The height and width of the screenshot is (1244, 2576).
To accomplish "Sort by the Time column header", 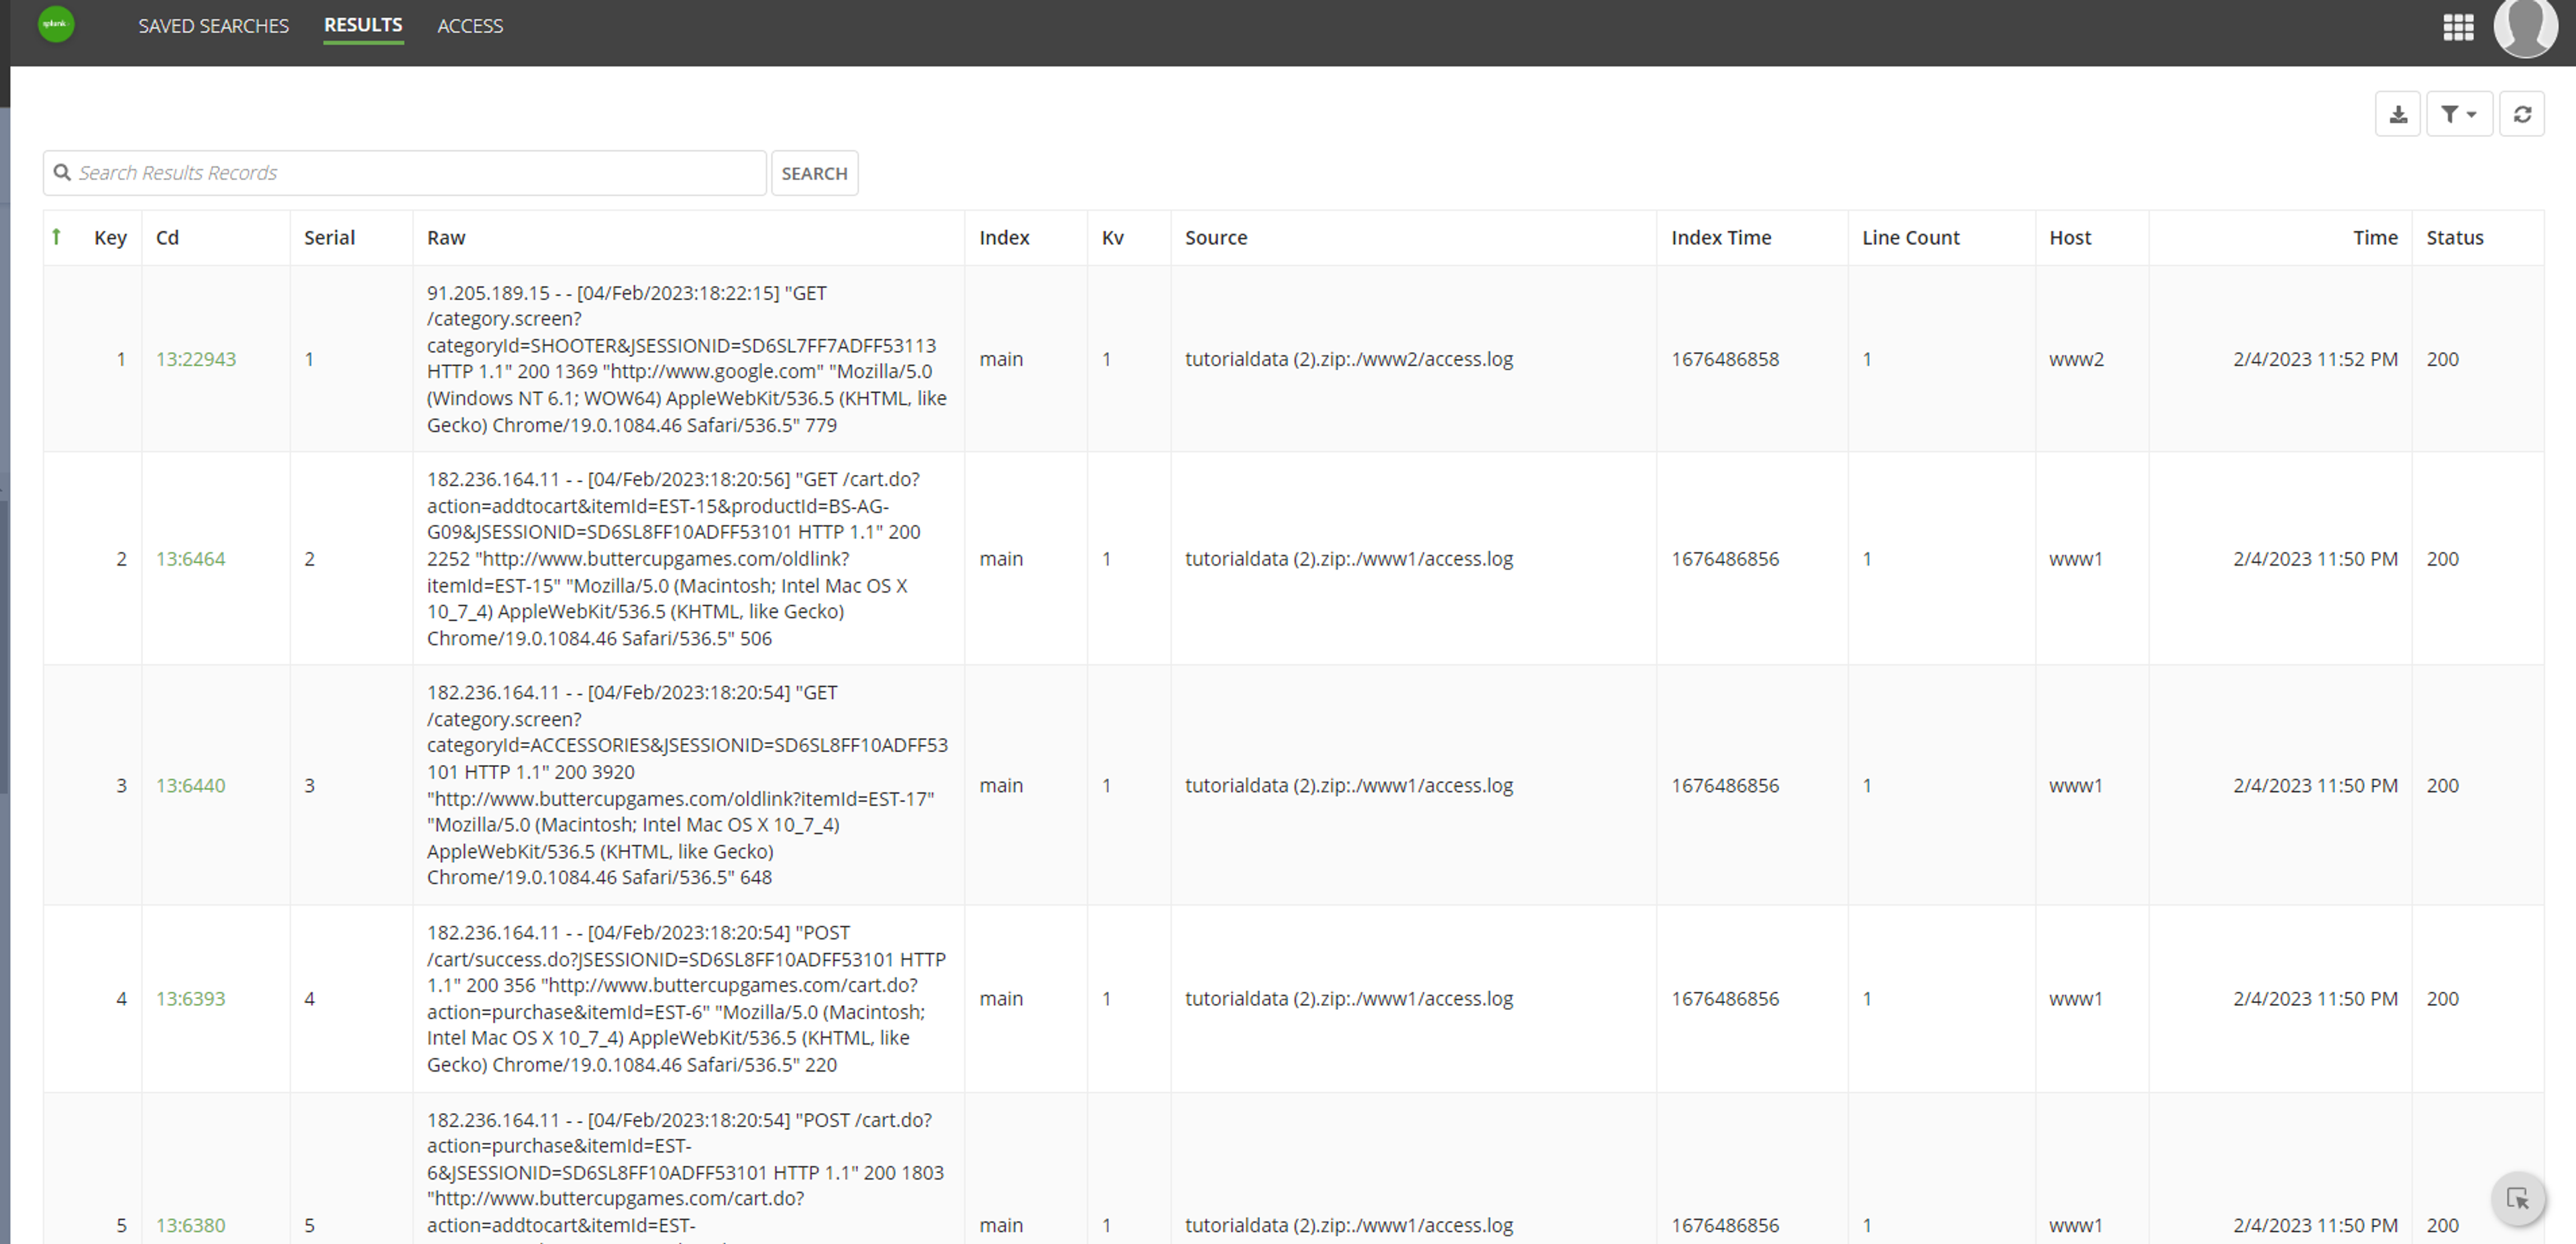I will click(2375, 238).
